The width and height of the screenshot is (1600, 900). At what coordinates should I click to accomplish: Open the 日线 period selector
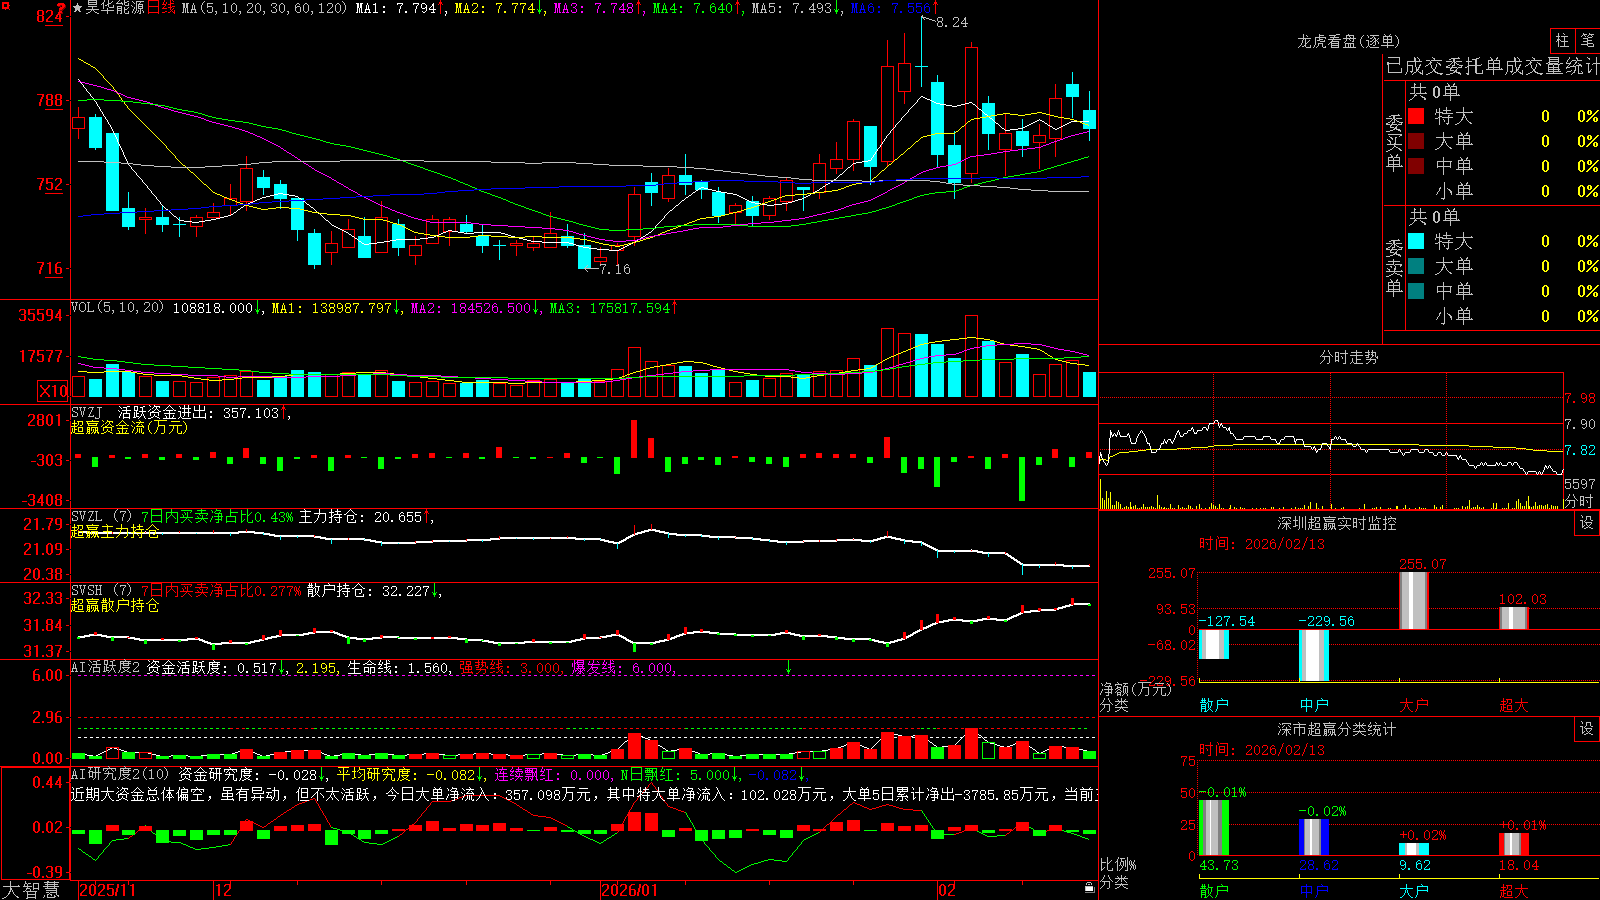point(161,8)
